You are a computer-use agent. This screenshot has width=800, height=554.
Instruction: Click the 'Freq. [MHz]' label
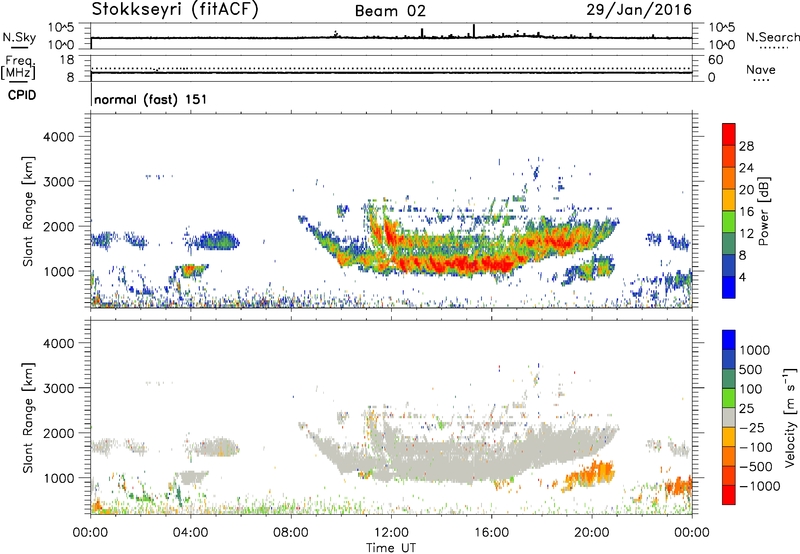tap(18, 68)
